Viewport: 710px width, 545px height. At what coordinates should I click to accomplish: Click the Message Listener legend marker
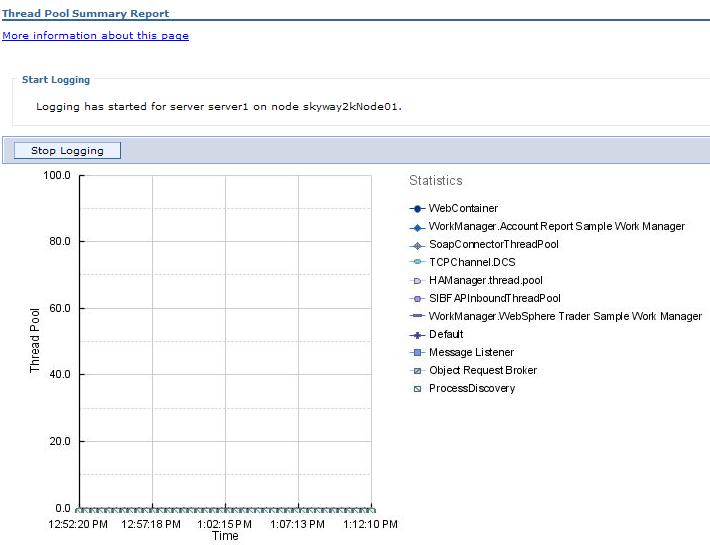417,352
